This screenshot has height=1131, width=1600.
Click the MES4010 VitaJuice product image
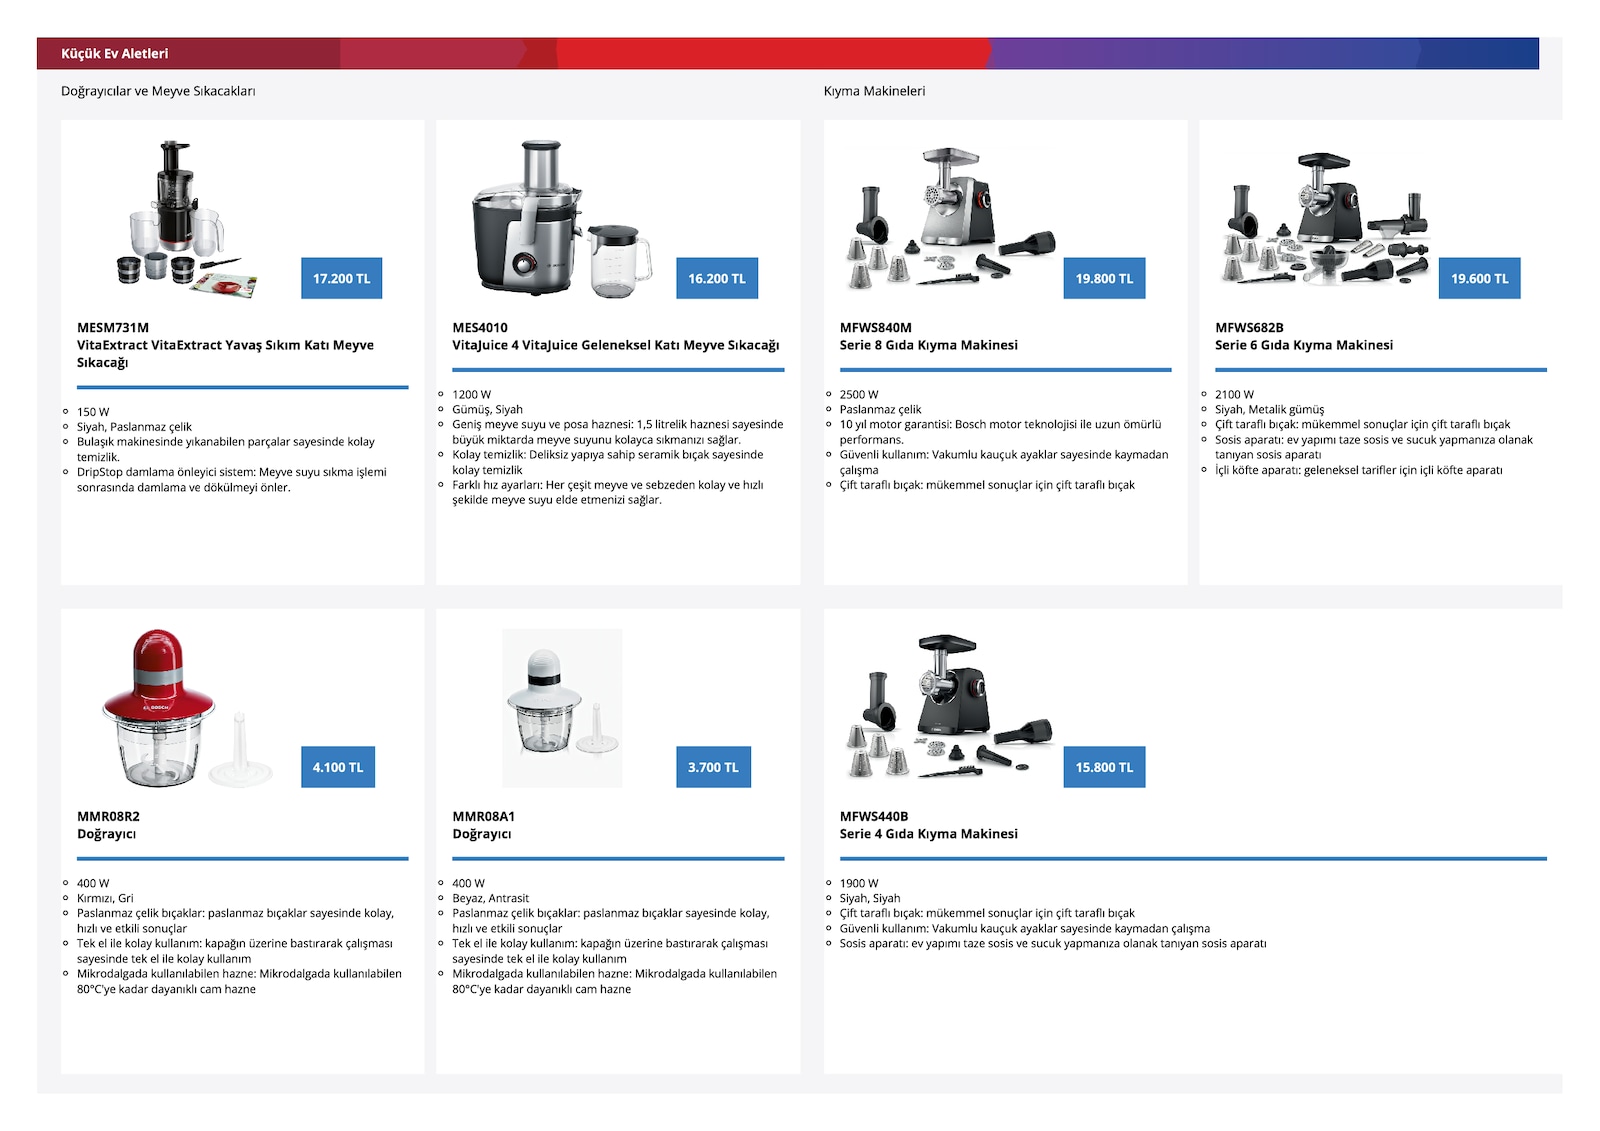click(561, 218)
